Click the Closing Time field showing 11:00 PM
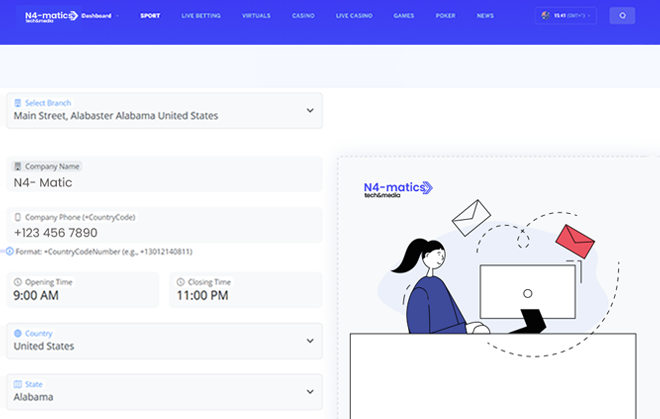 point(240,295)
